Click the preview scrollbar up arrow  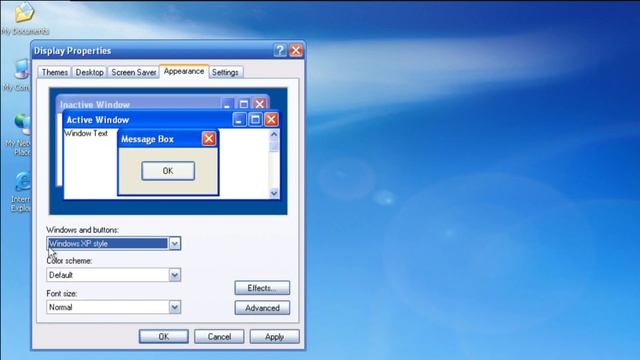274,134
